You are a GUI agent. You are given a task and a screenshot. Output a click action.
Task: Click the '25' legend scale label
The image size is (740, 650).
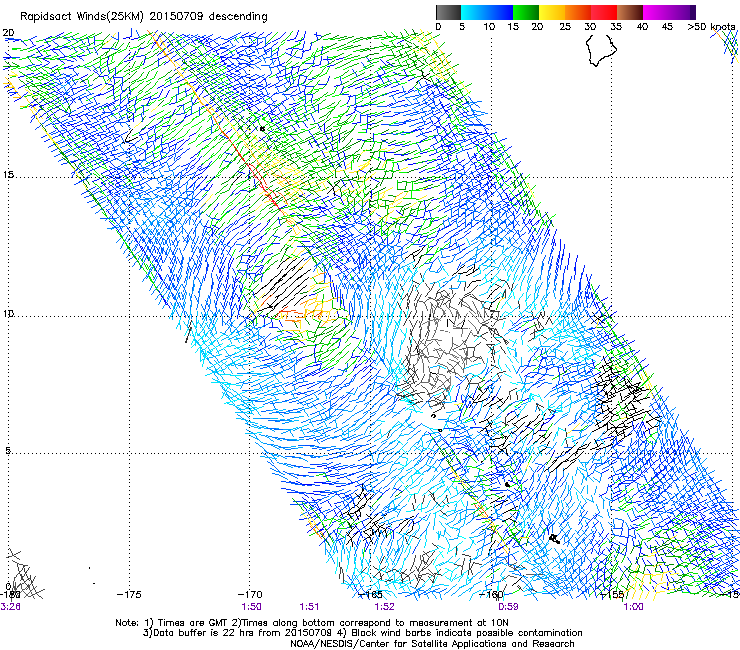coord(565,26)
